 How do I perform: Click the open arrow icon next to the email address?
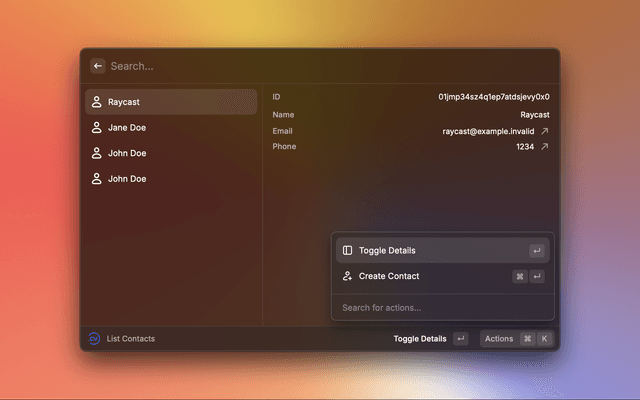pos(545,131)
